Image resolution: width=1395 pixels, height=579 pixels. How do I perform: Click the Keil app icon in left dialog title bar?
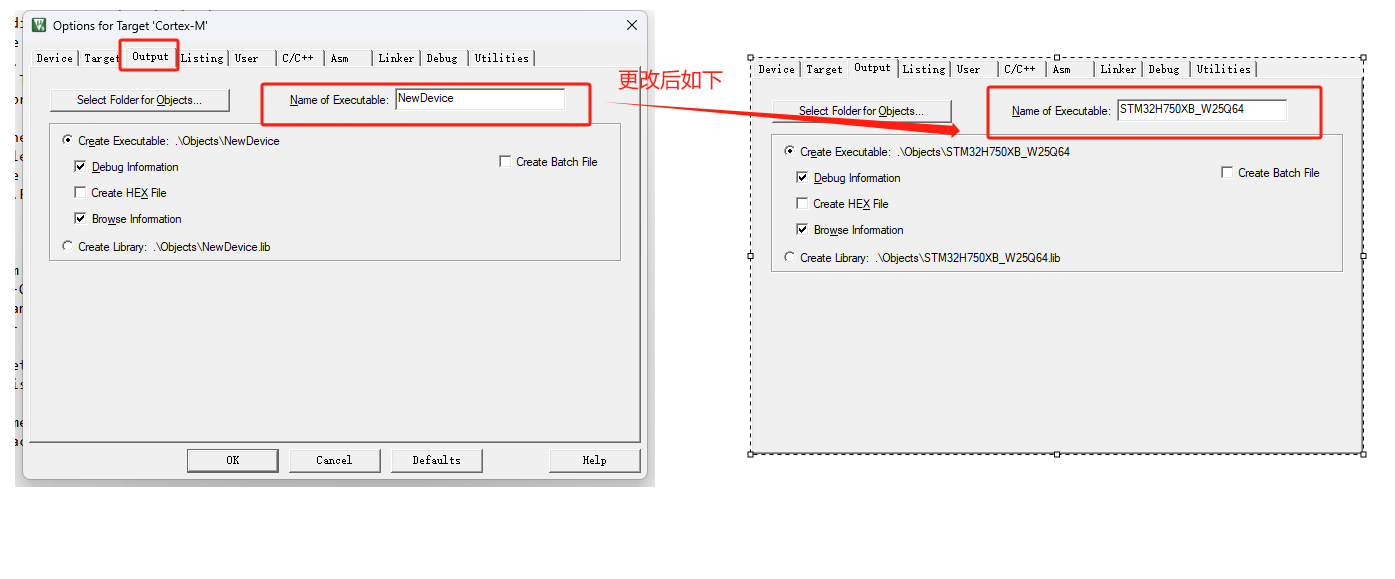39,25
